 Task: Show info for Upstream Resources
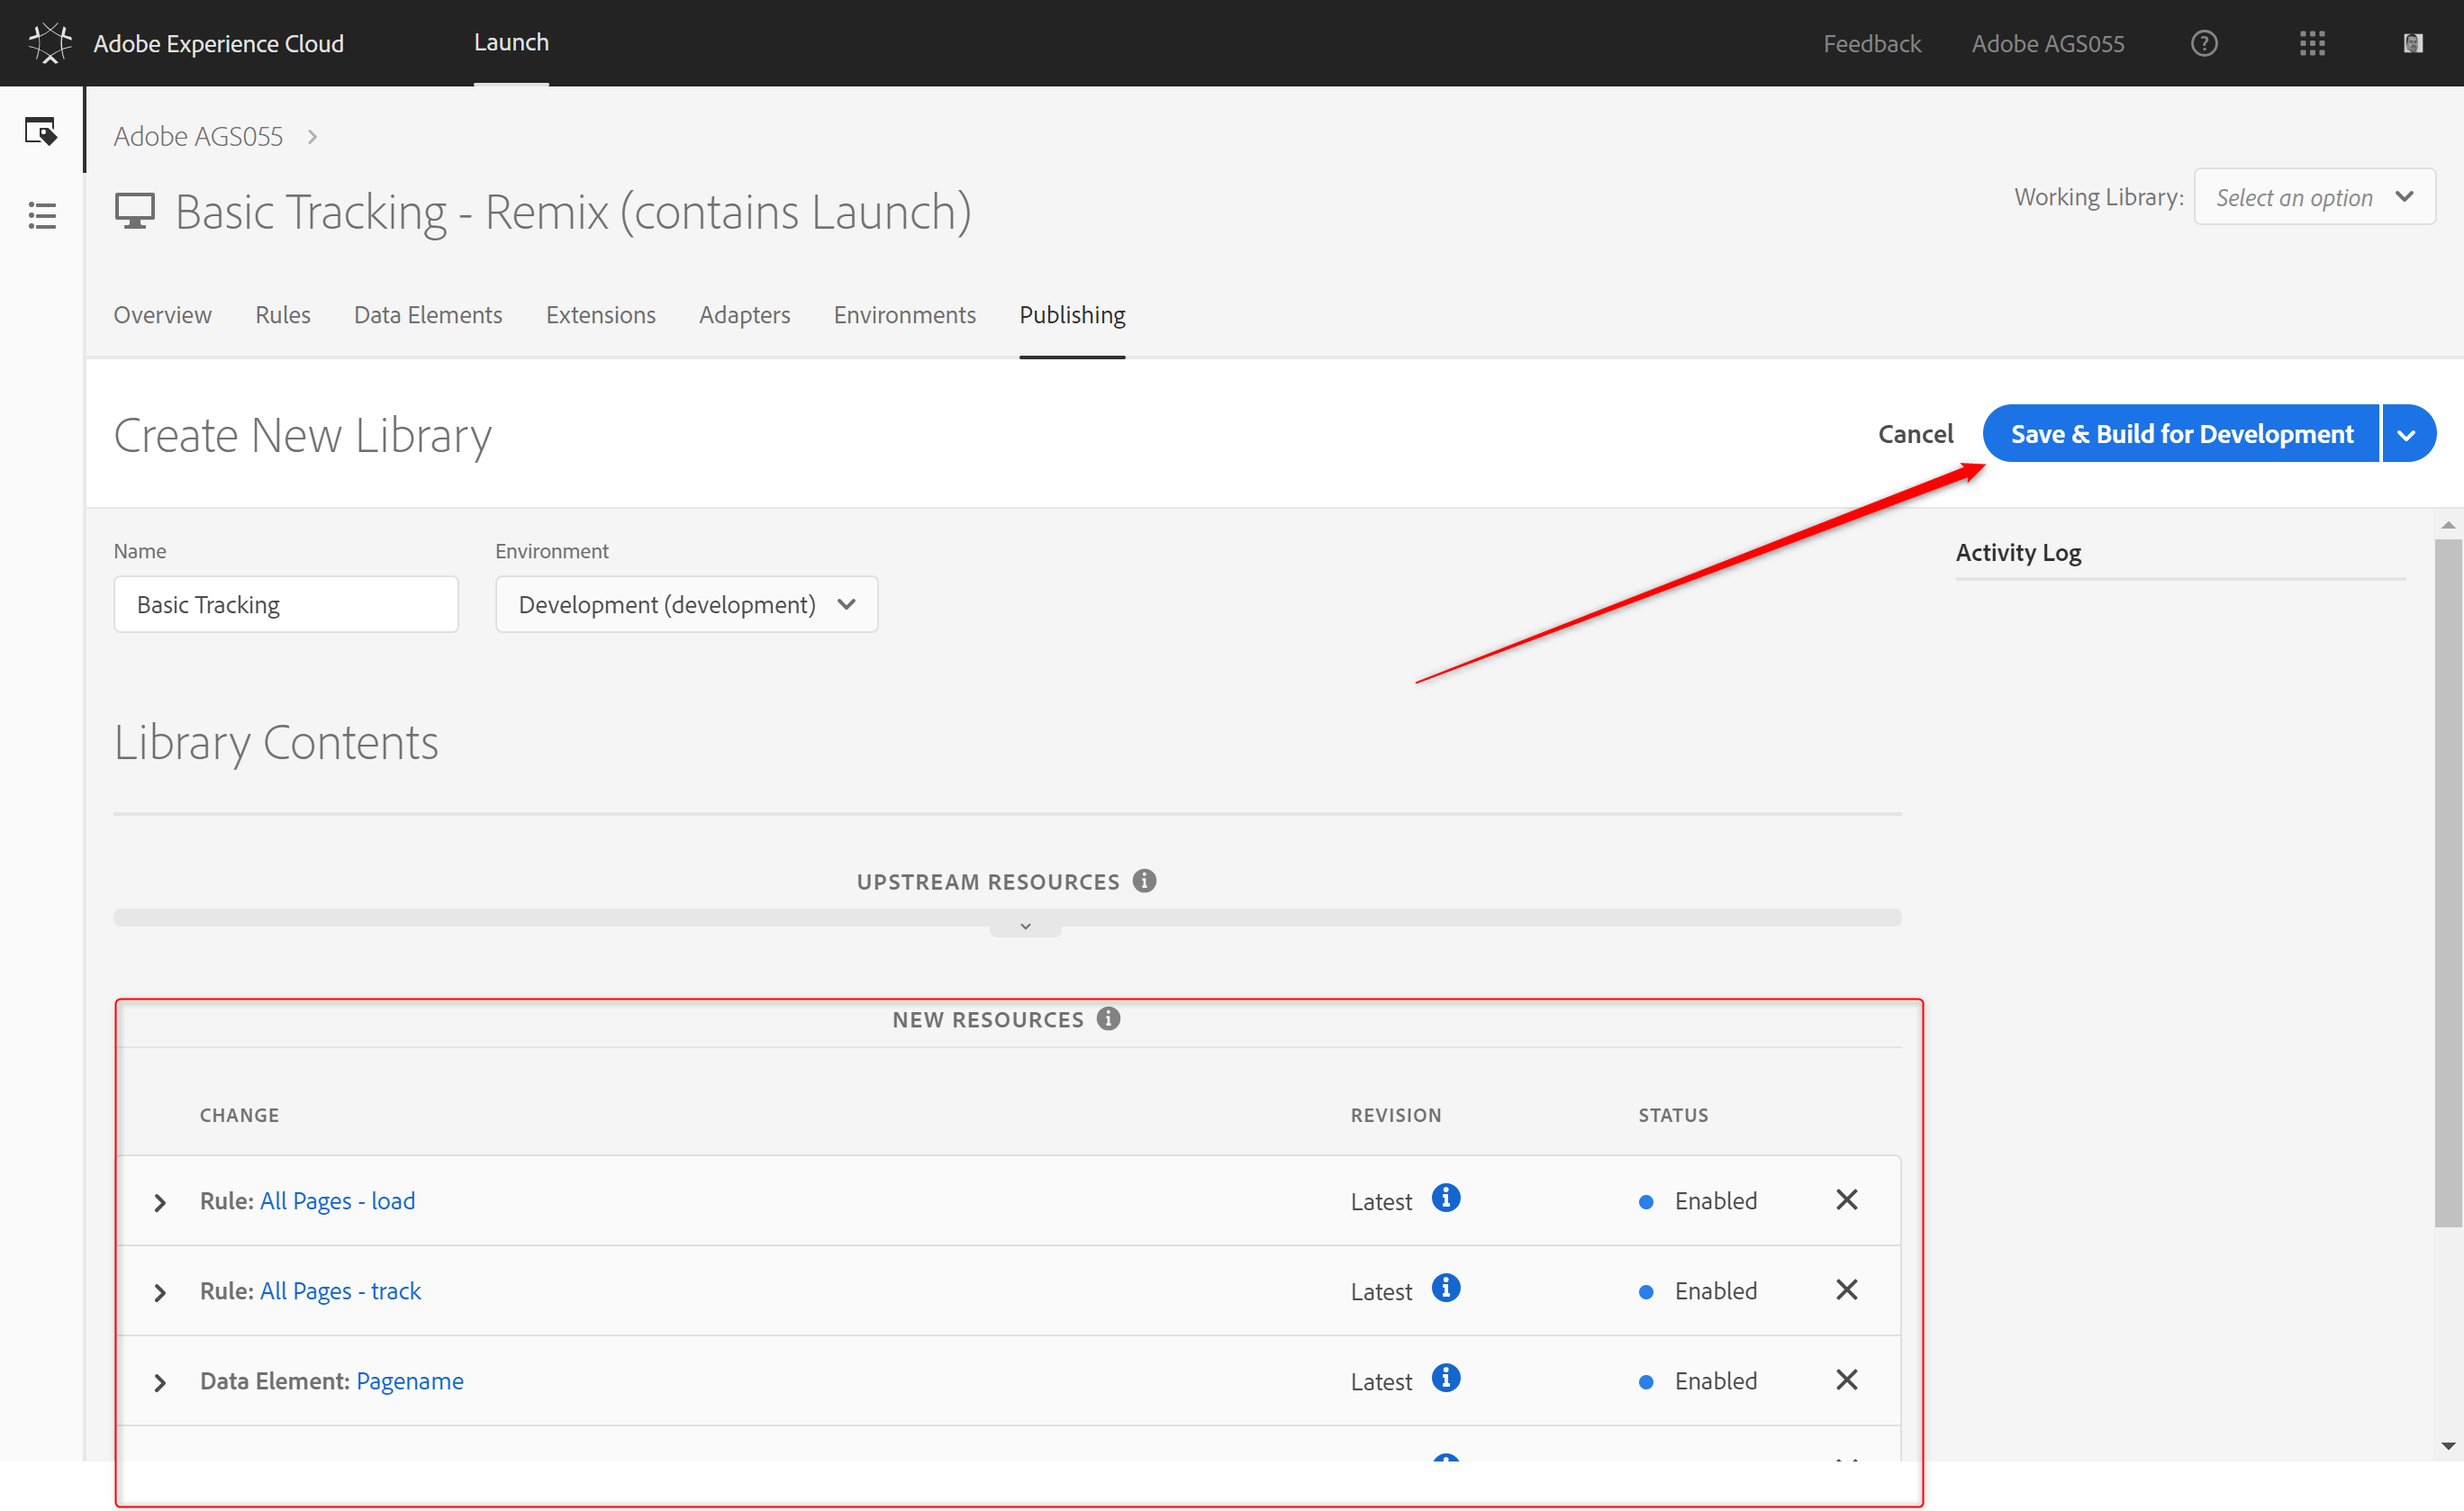tap(1145, 881)
